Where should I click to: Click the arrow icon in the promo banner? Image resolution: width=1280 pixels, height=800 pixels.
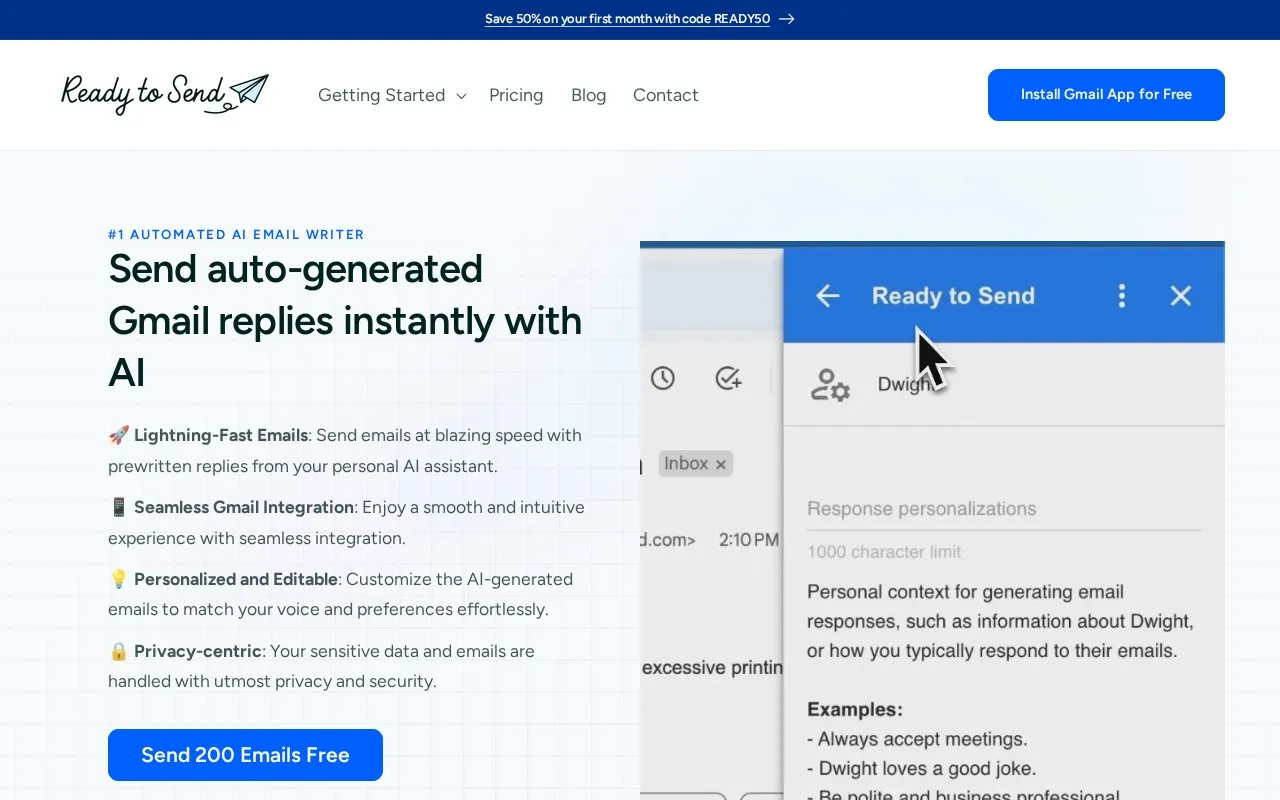coord(787,19)
